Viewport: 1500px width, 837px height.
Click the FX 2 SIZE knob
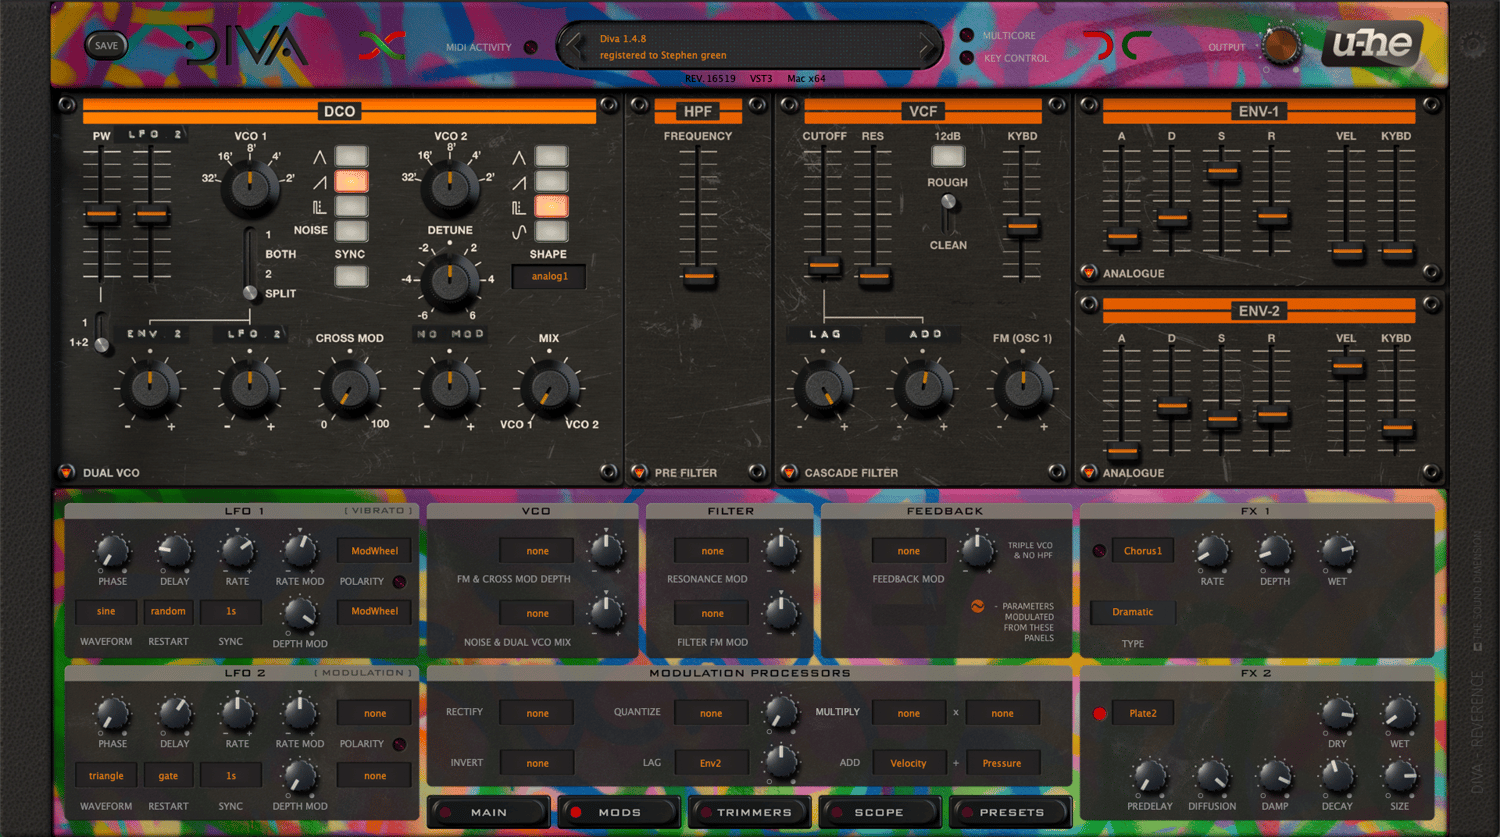1399,776
